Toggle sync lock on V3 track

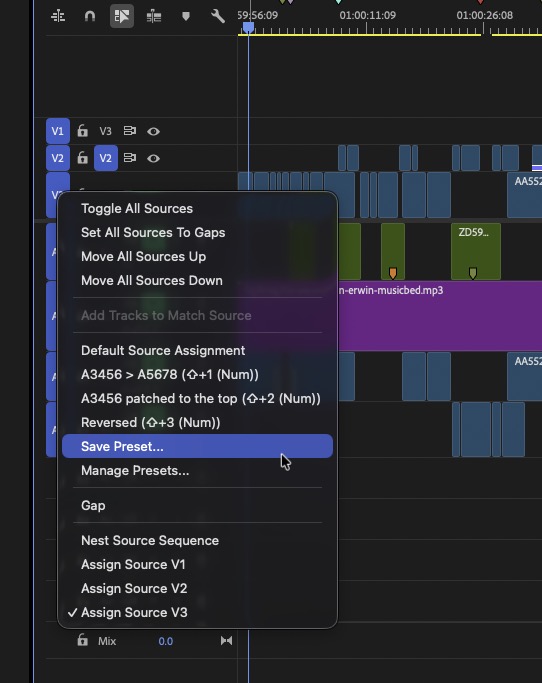pos(130,131)
